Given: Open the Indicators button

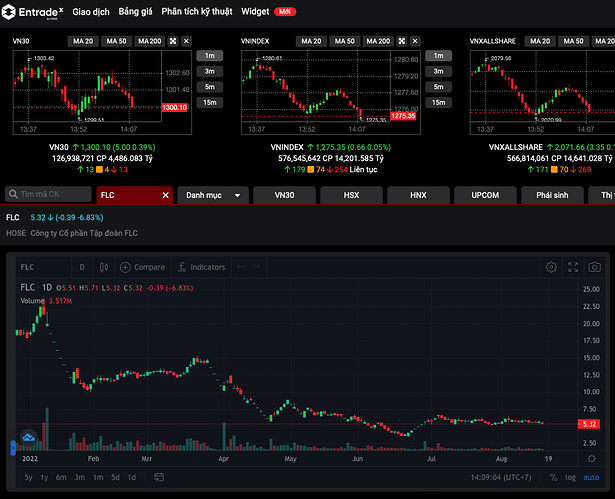Looking at the screenshot, I should (x=200, y=267).
